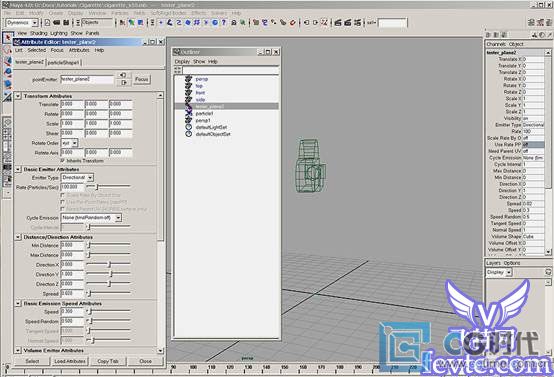The image size is (554, 377).
Task: Click the select by hierarchy icon
Action: pyautogui.click(x=122, y=23)
